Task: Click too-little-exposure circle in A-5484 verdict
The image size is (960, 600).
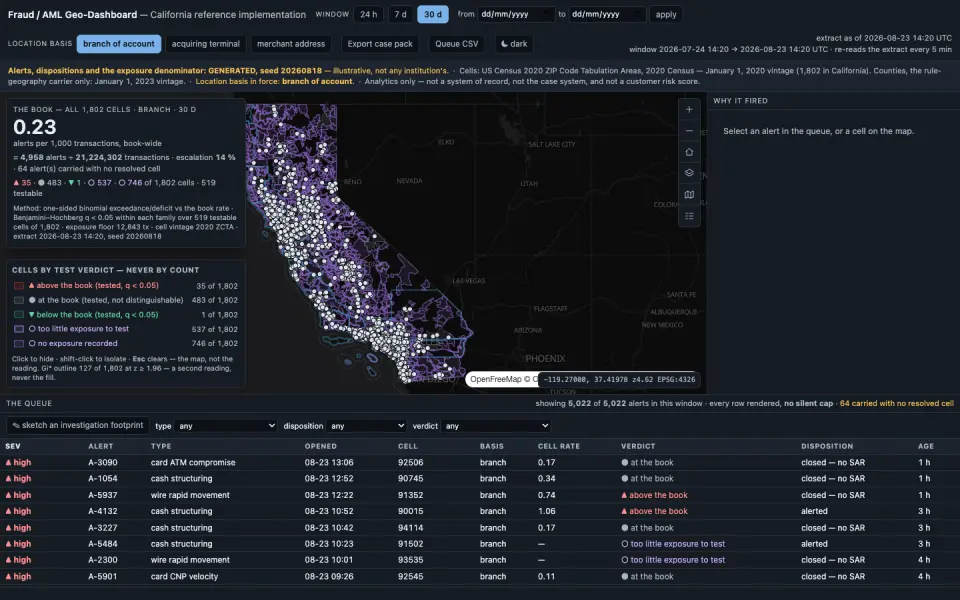Action: [624, 544]
